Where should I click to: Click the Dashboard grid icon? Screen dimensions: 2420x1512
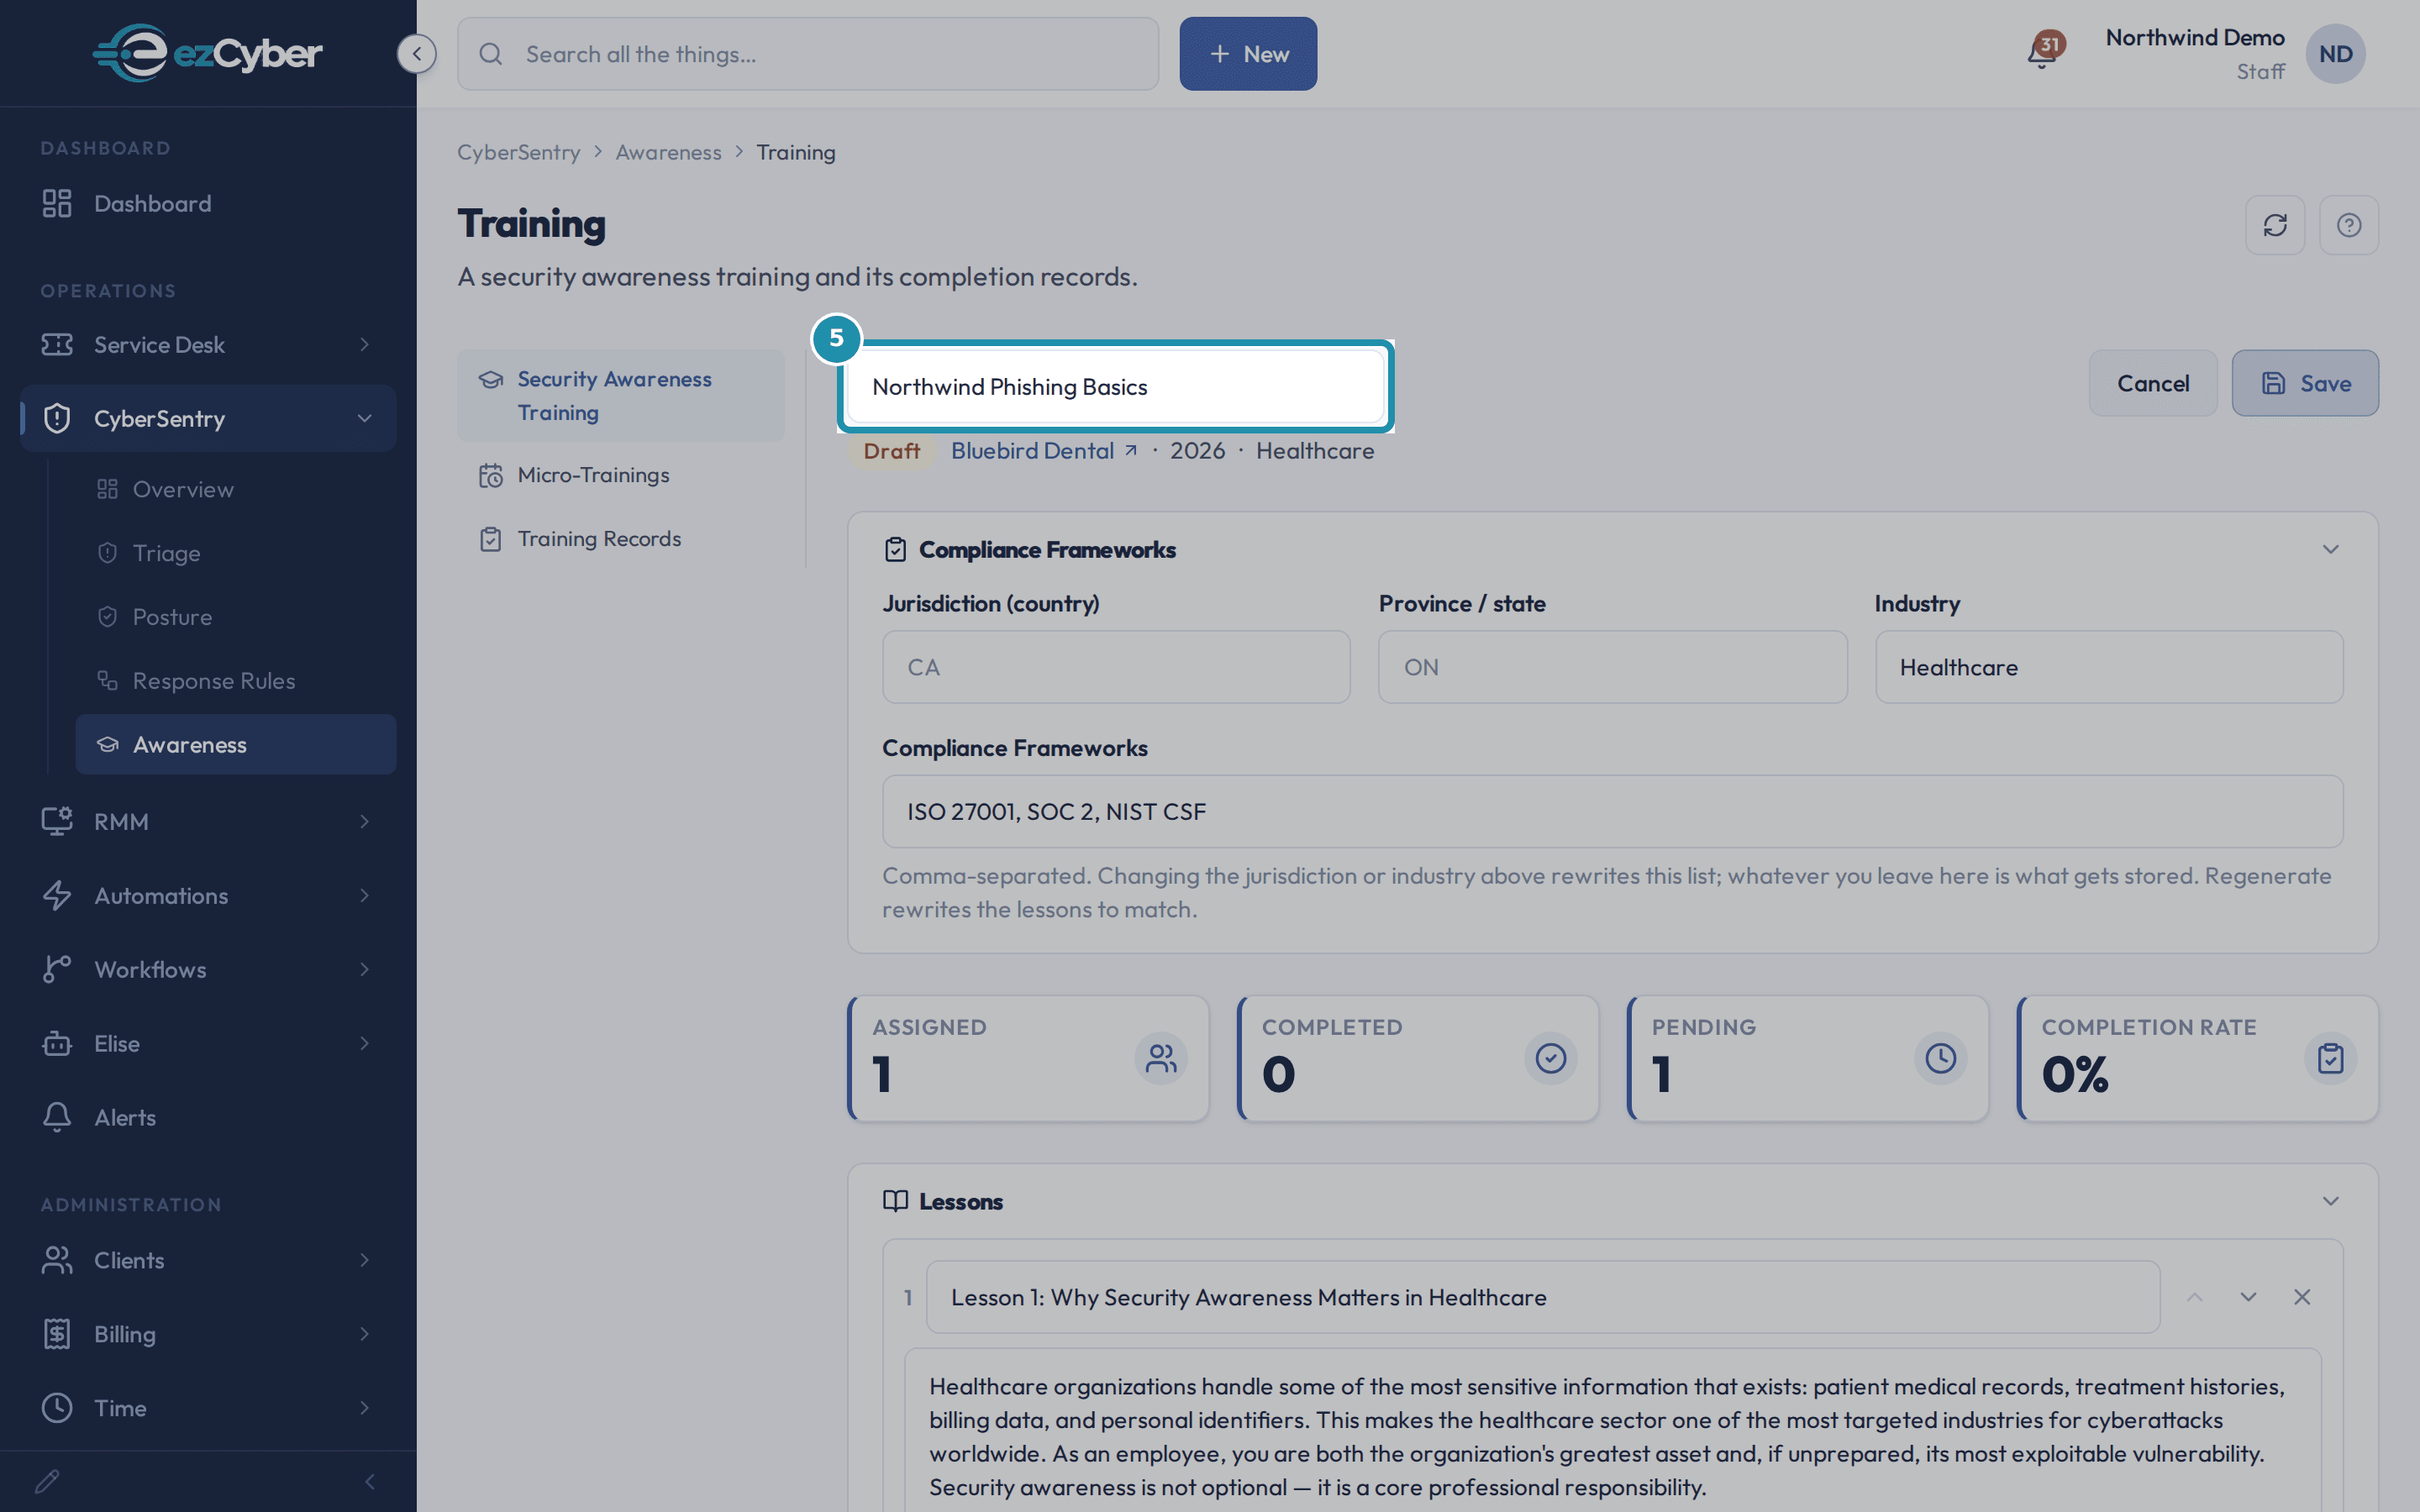[57, 203]
